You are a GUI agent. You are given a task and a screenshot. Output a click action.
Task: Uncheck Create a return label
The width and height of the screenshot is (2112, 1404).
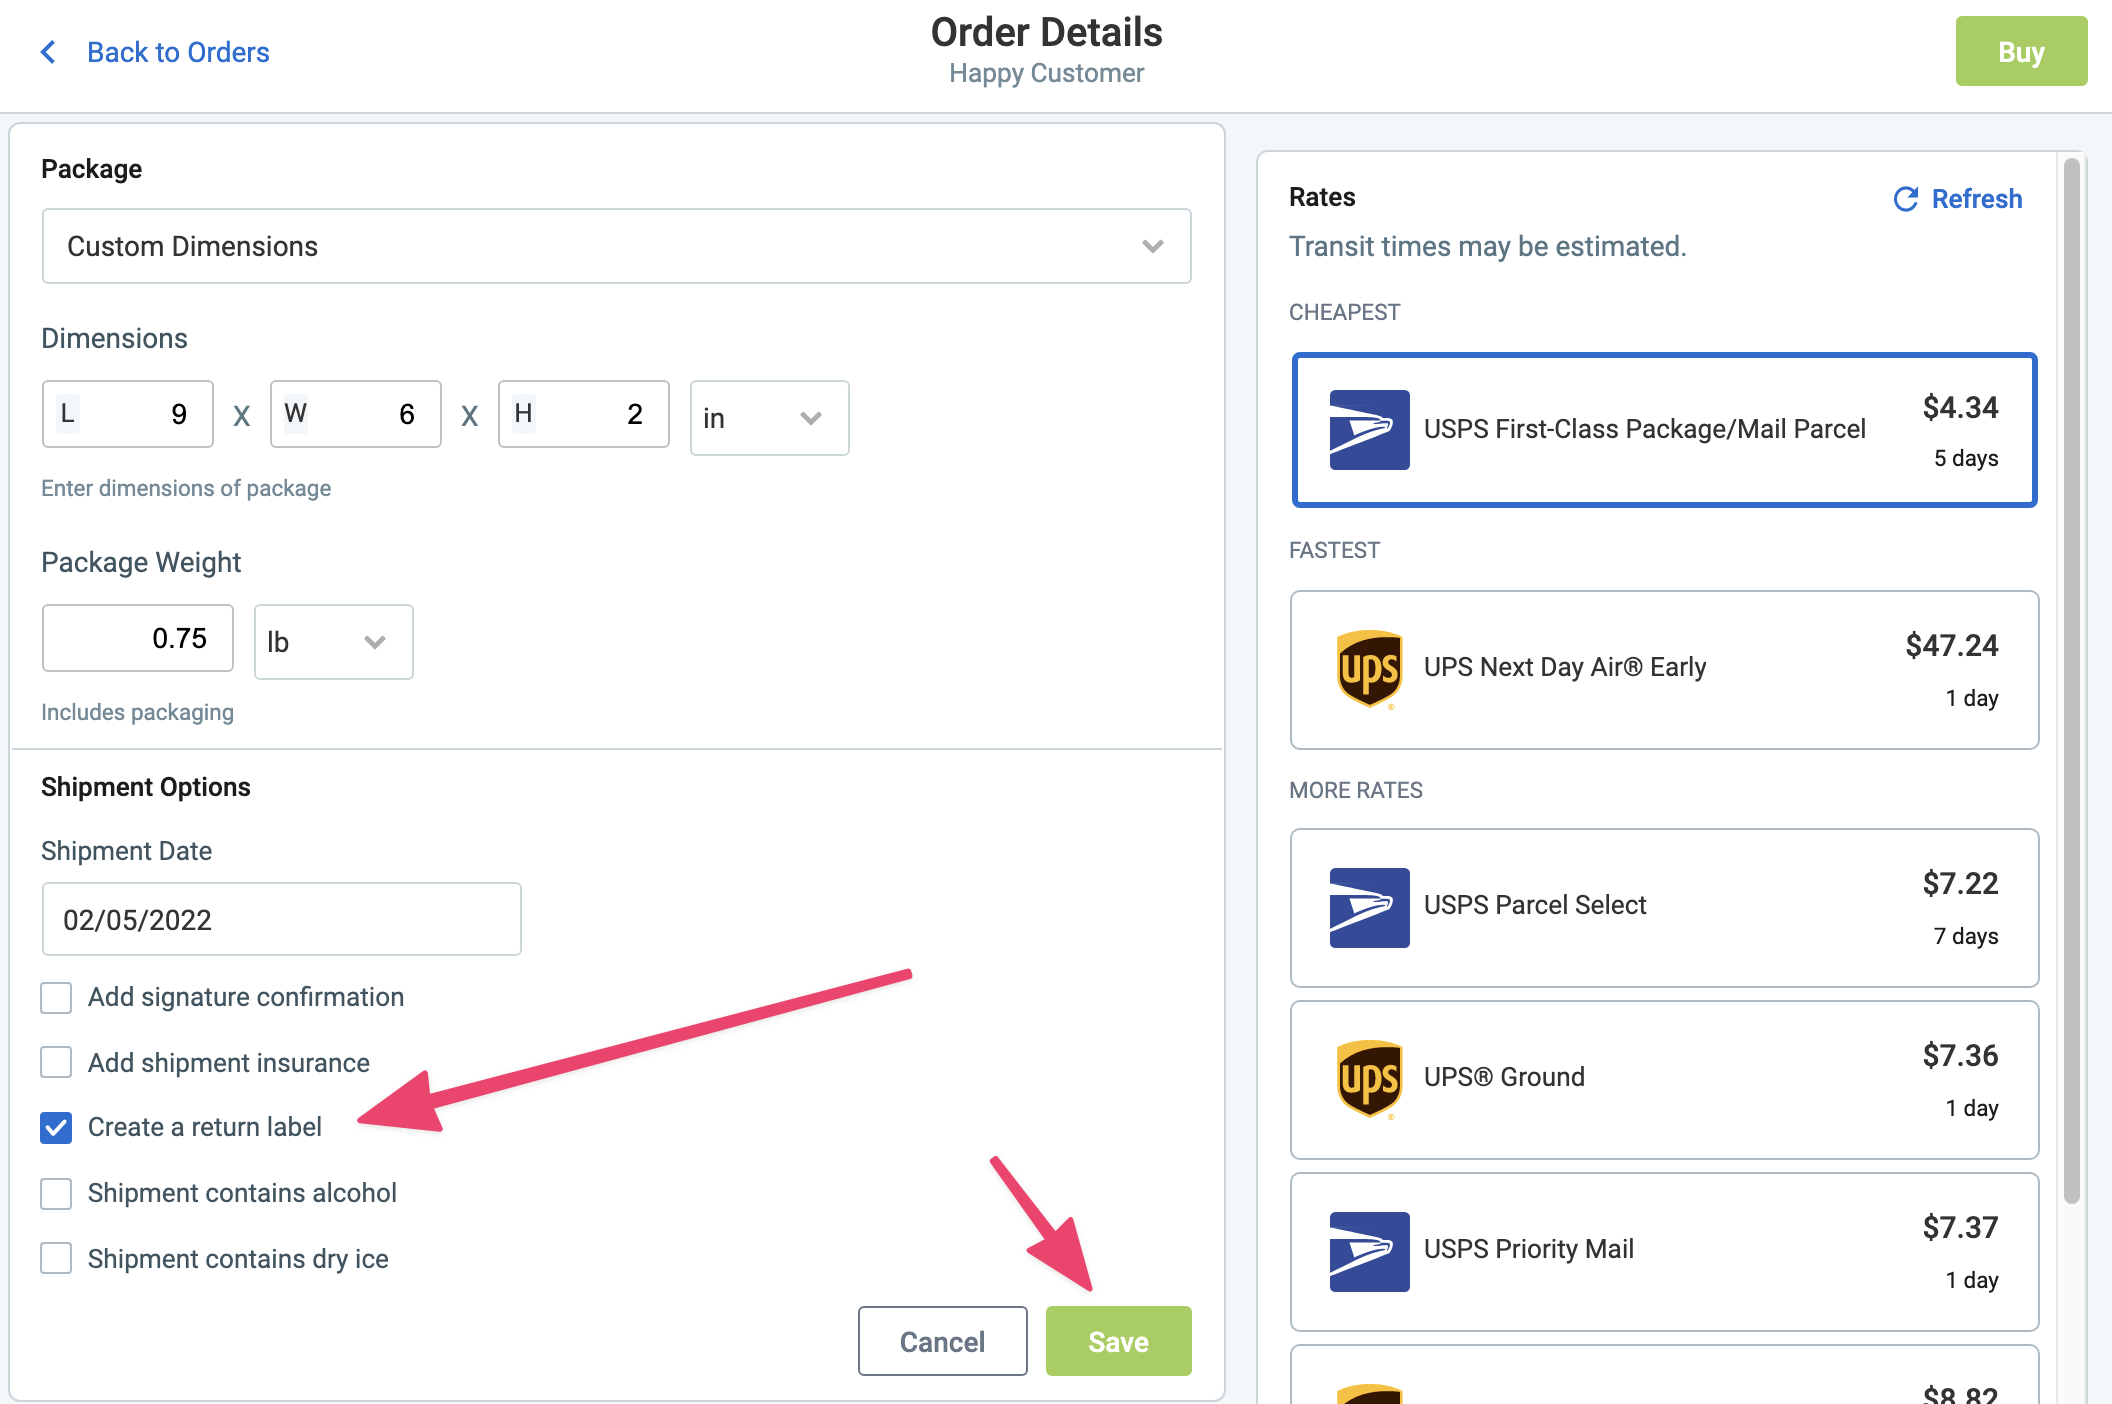click(56, 1127)
